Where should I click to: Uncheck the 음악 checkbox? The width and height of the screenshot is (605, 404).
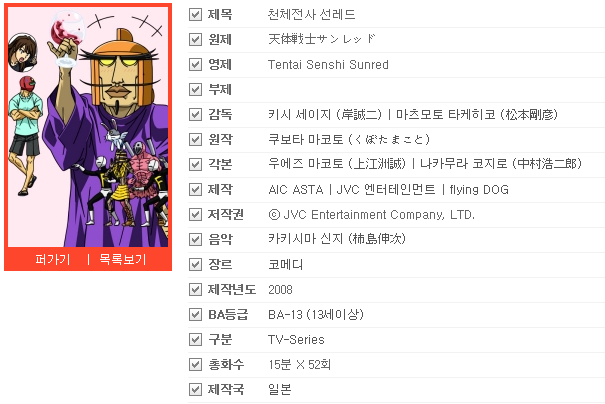pyautogui.click(x=195, y=239)
